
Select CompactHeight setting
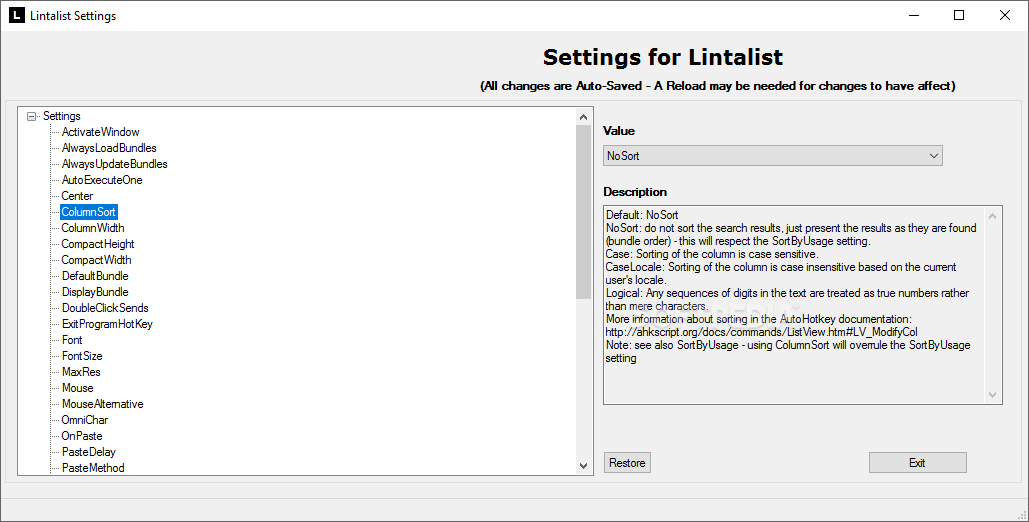pyautogui.click(x=98, y=244)
